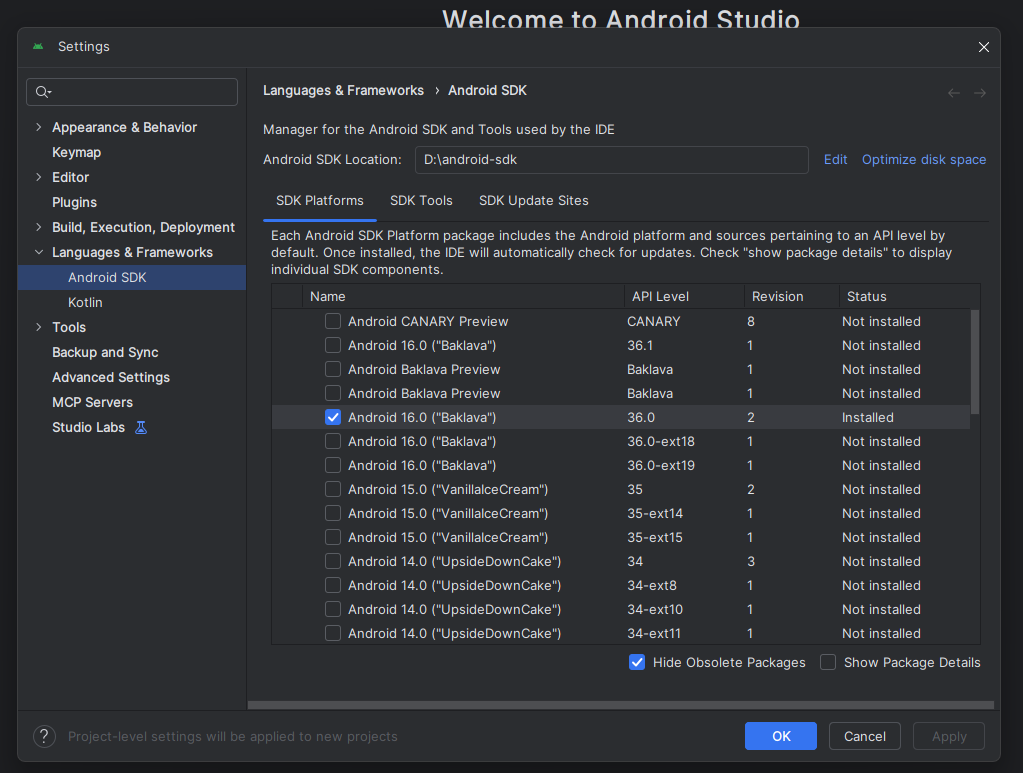Click the Android logo in Settings title bar

pos(38,46)
